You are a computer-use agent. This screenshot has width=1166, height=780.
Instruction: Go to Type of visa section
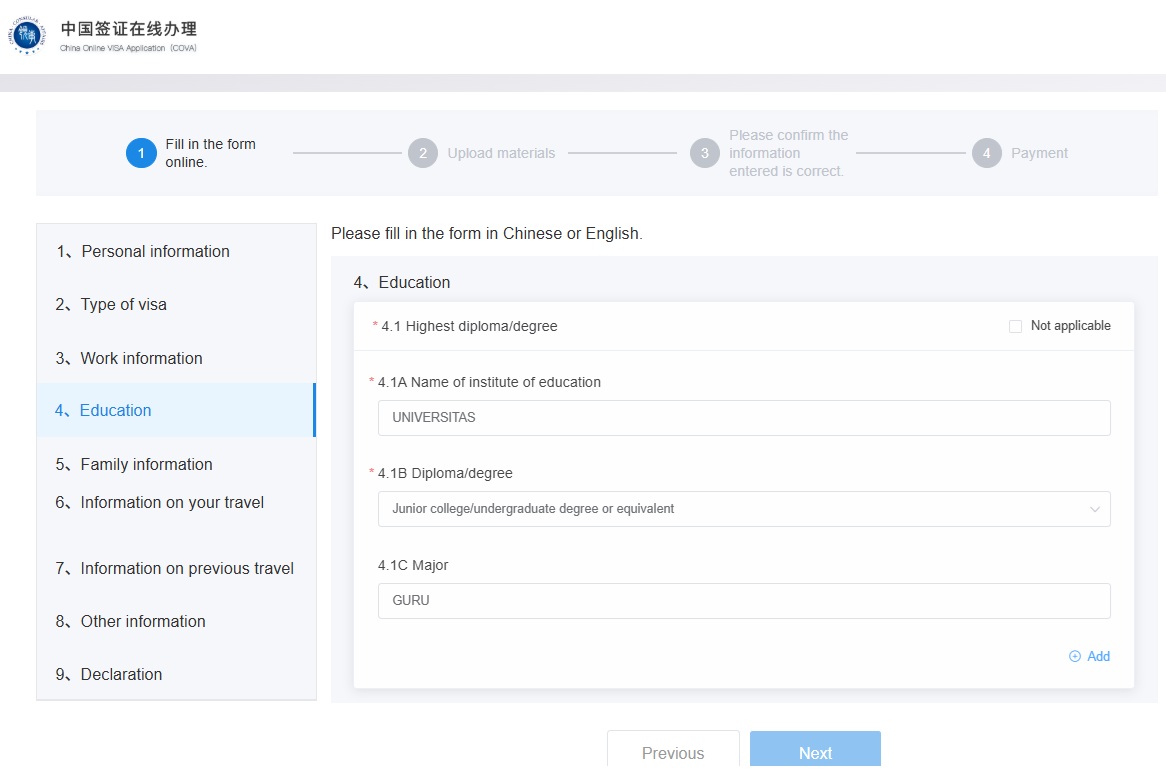[x=123, y=305]
